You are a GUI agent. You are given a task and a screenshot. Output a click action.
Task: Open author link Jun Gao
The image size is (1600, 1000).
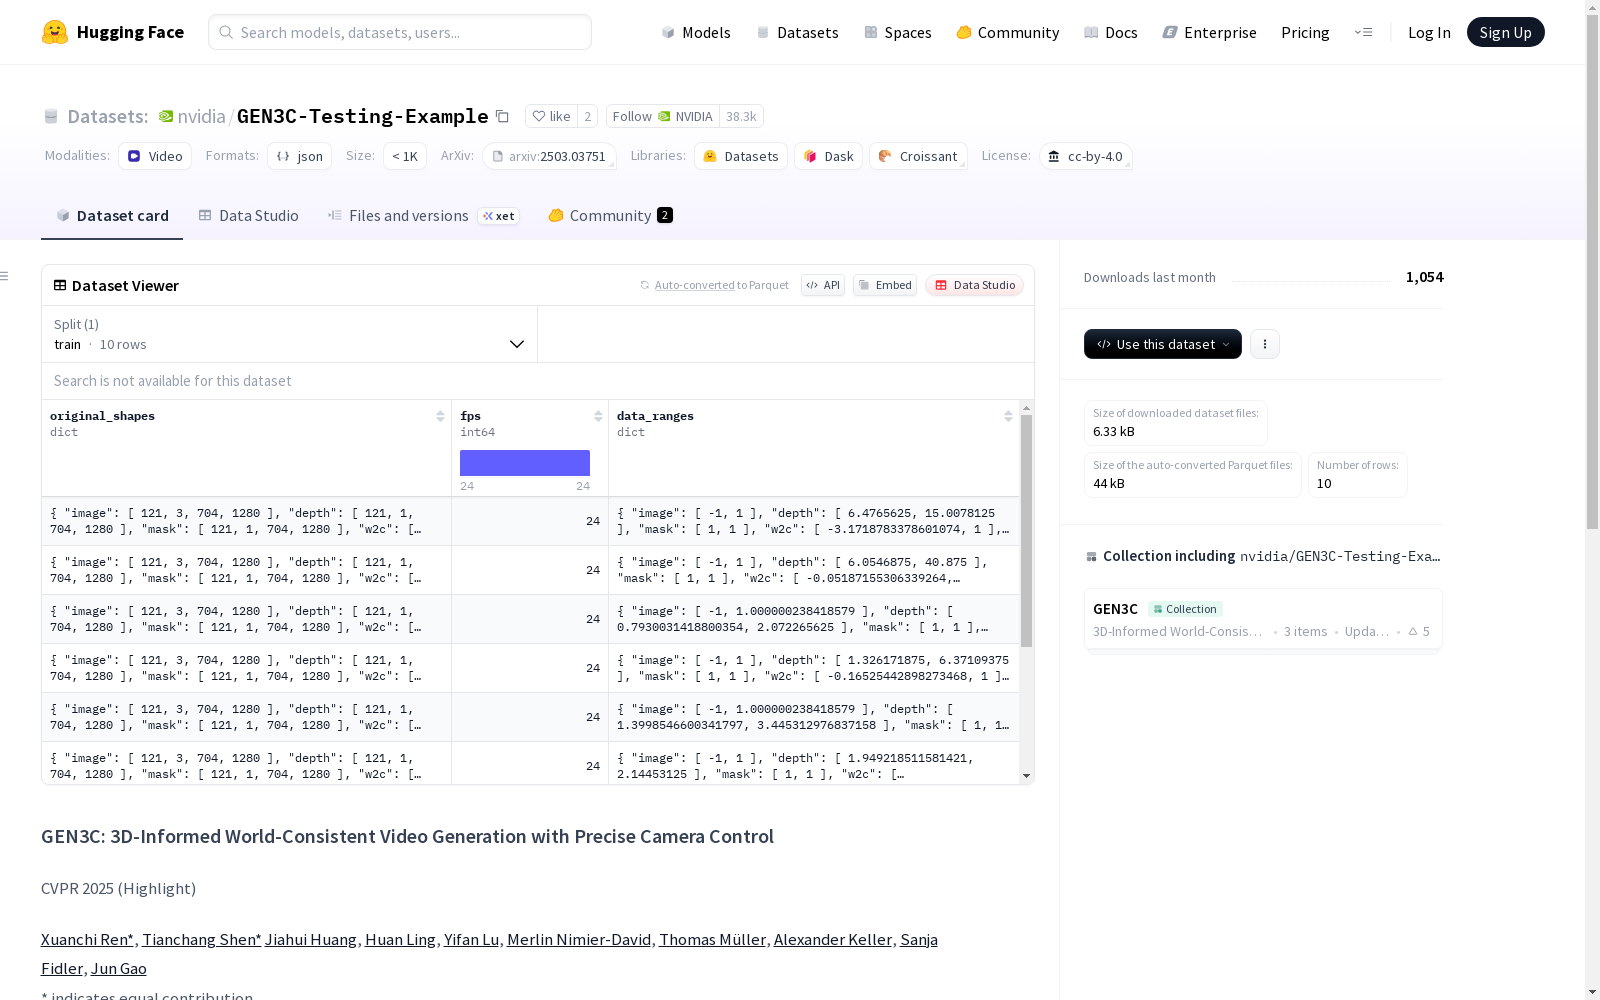tap(119, 968)
